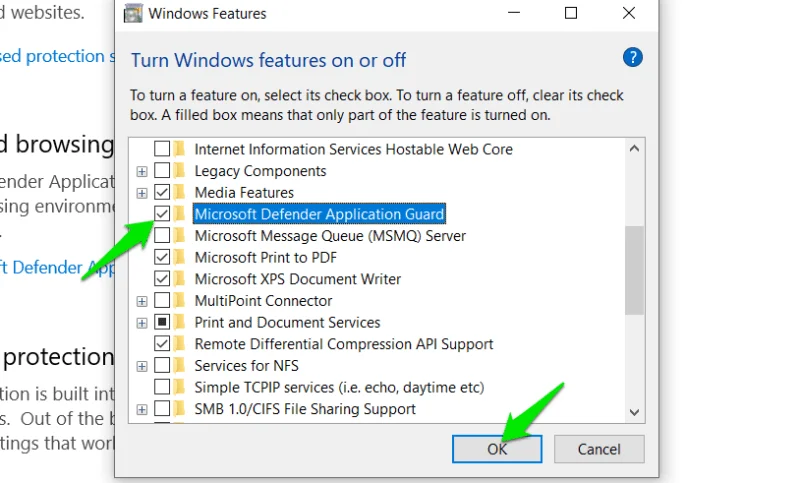Close the Windows Features dialog
This screenshot has width=800, height=483.
coord(629,13)
